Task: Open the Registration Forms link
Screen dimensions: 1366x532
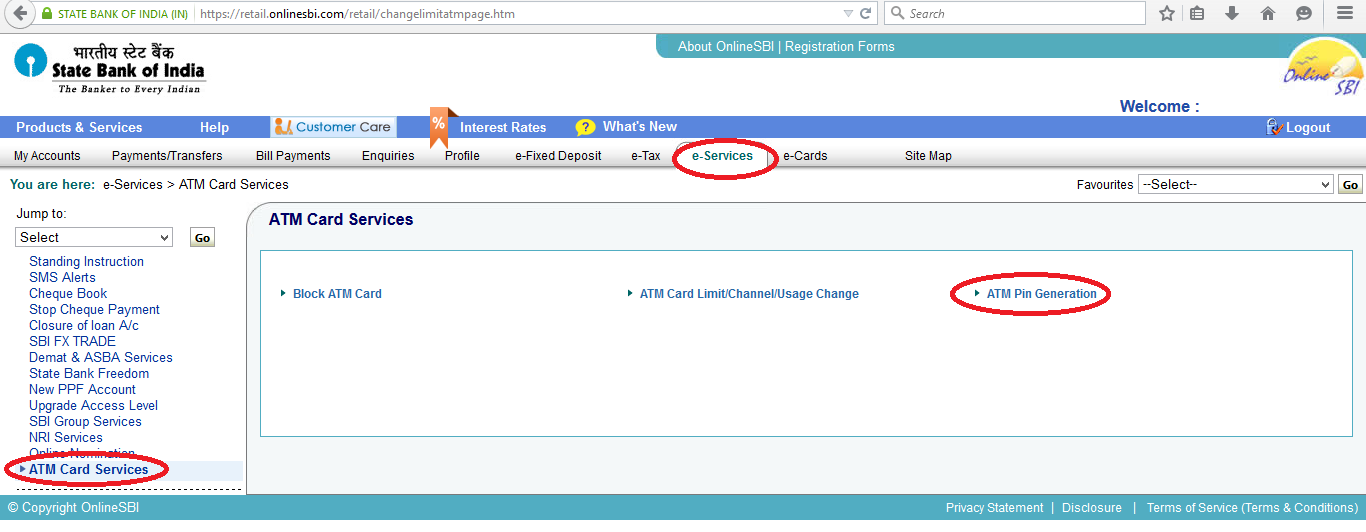Action: (x=840, y=46)
